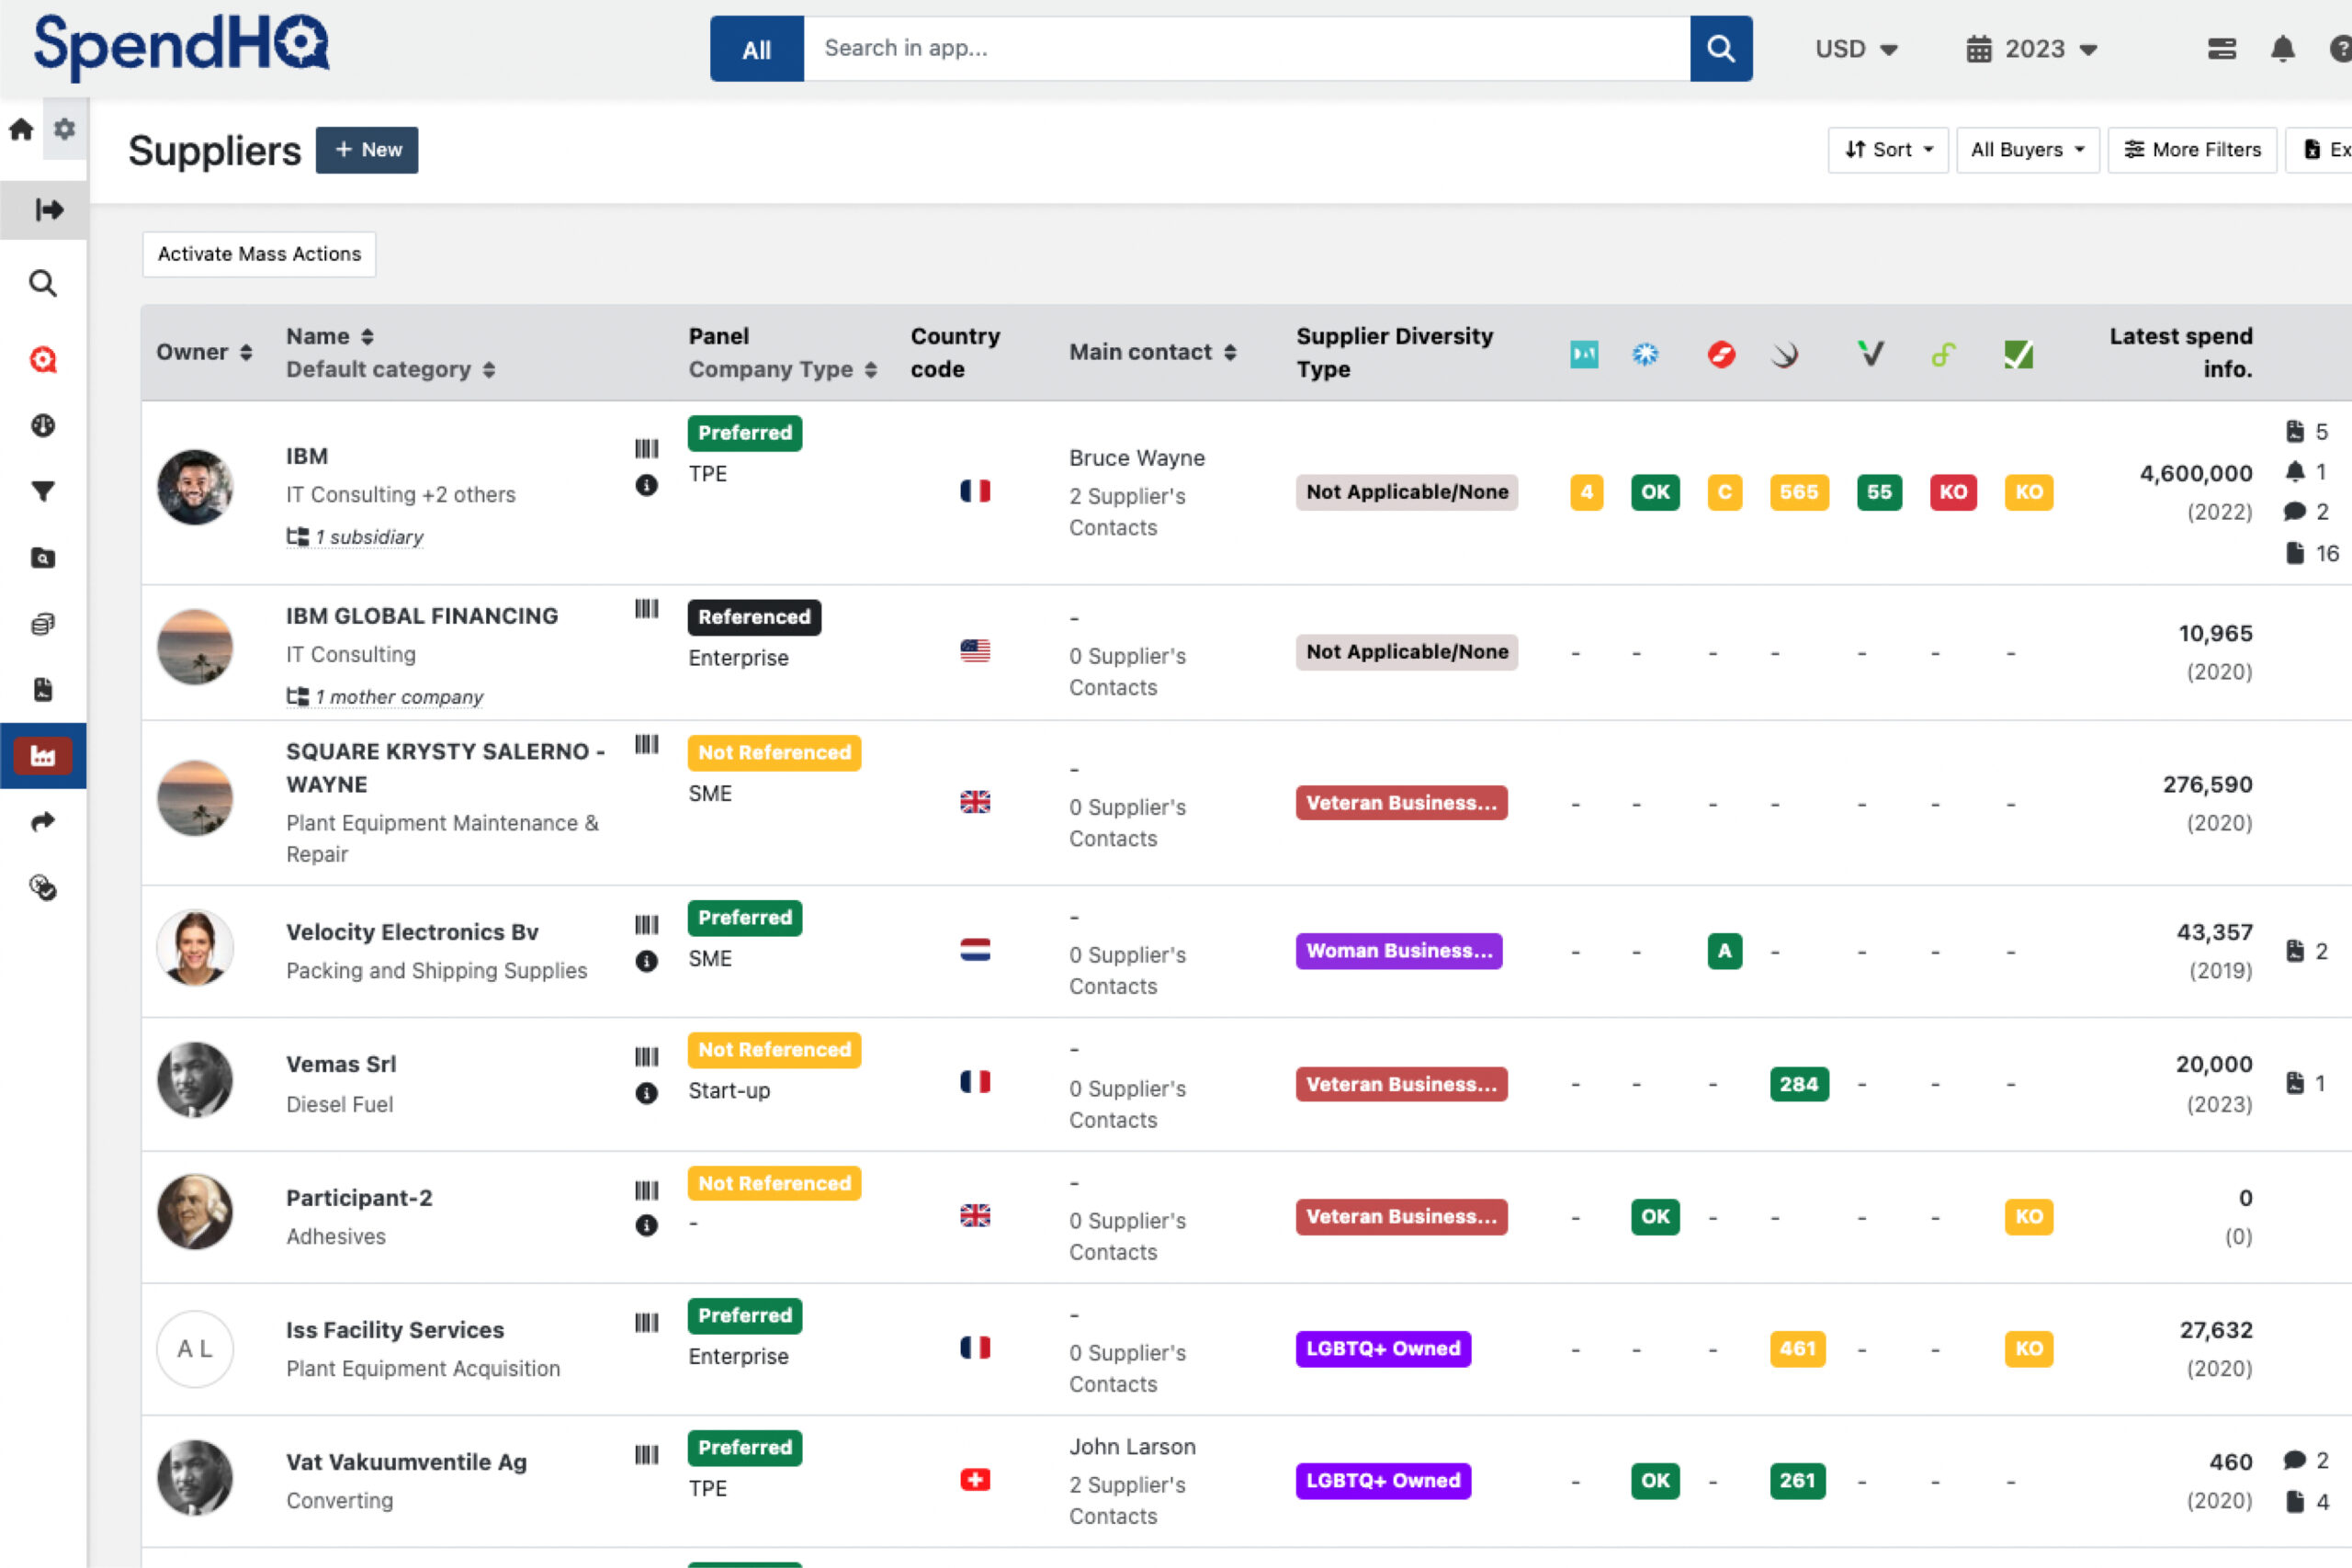The image size is (2352, 1568).
Task: Open More Filters
Action: (2192, 150)
